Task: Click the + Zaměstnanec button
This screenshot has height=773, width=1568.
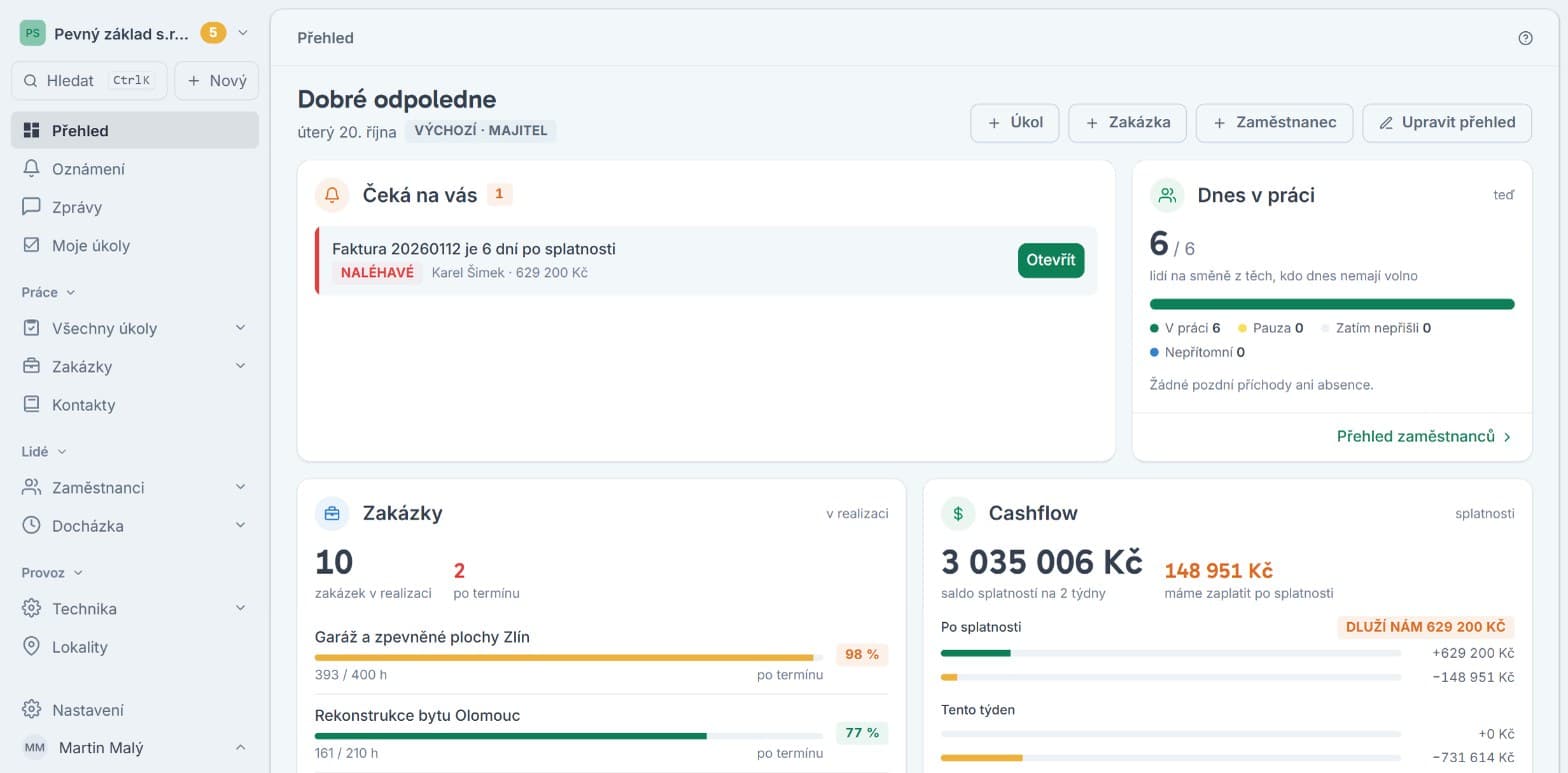Action: 1274,123
